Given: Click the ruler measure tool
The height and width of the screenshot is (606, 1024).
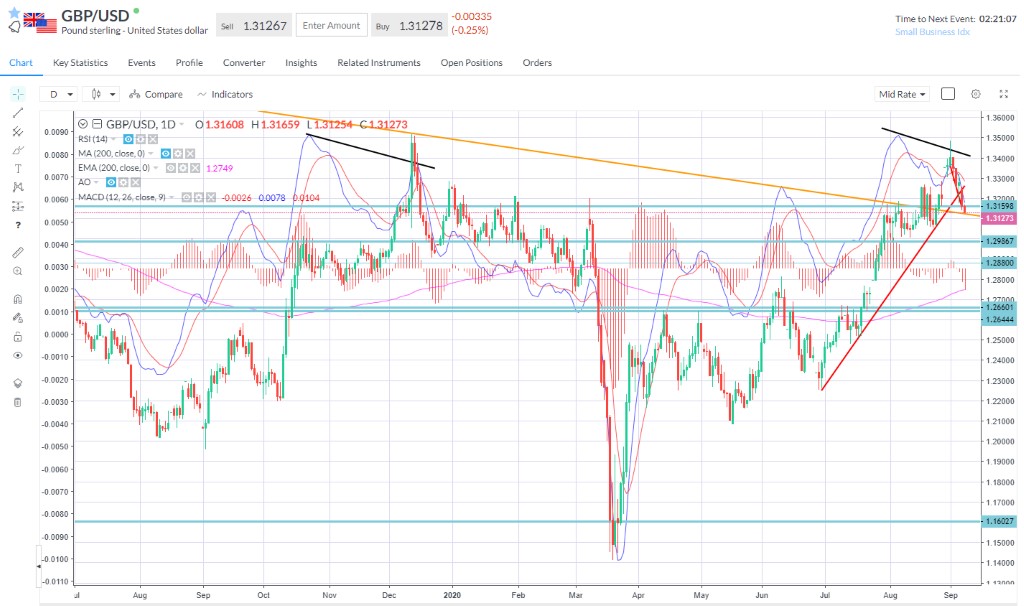Looking at the screenshot, I should [x=17, y=251].
